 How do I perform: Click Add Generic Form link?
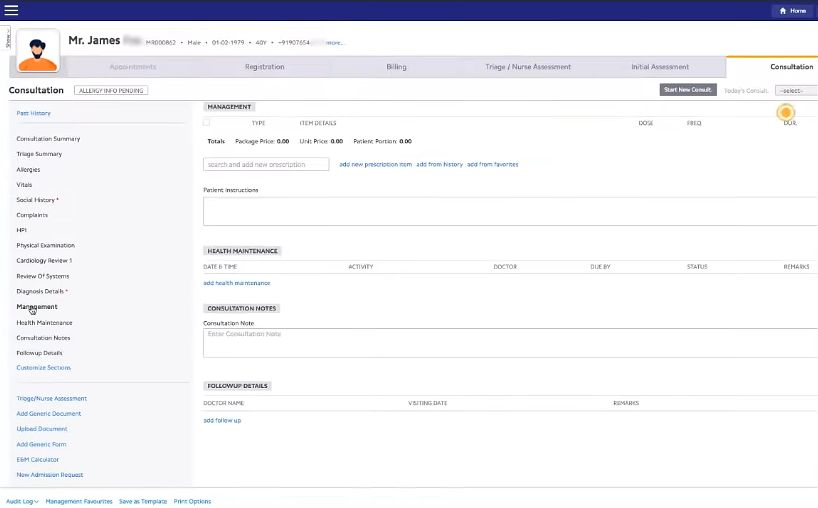tap(41, 444)
